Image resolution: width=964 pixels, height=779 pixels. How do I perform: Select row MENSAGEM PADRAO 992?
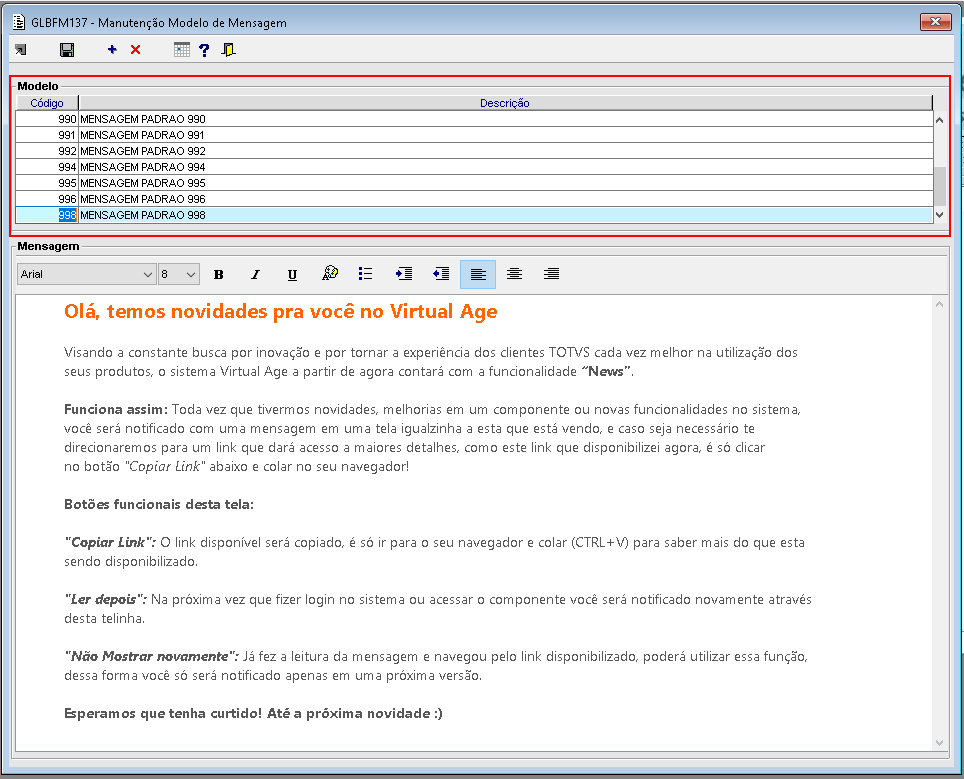coord(474,151)
